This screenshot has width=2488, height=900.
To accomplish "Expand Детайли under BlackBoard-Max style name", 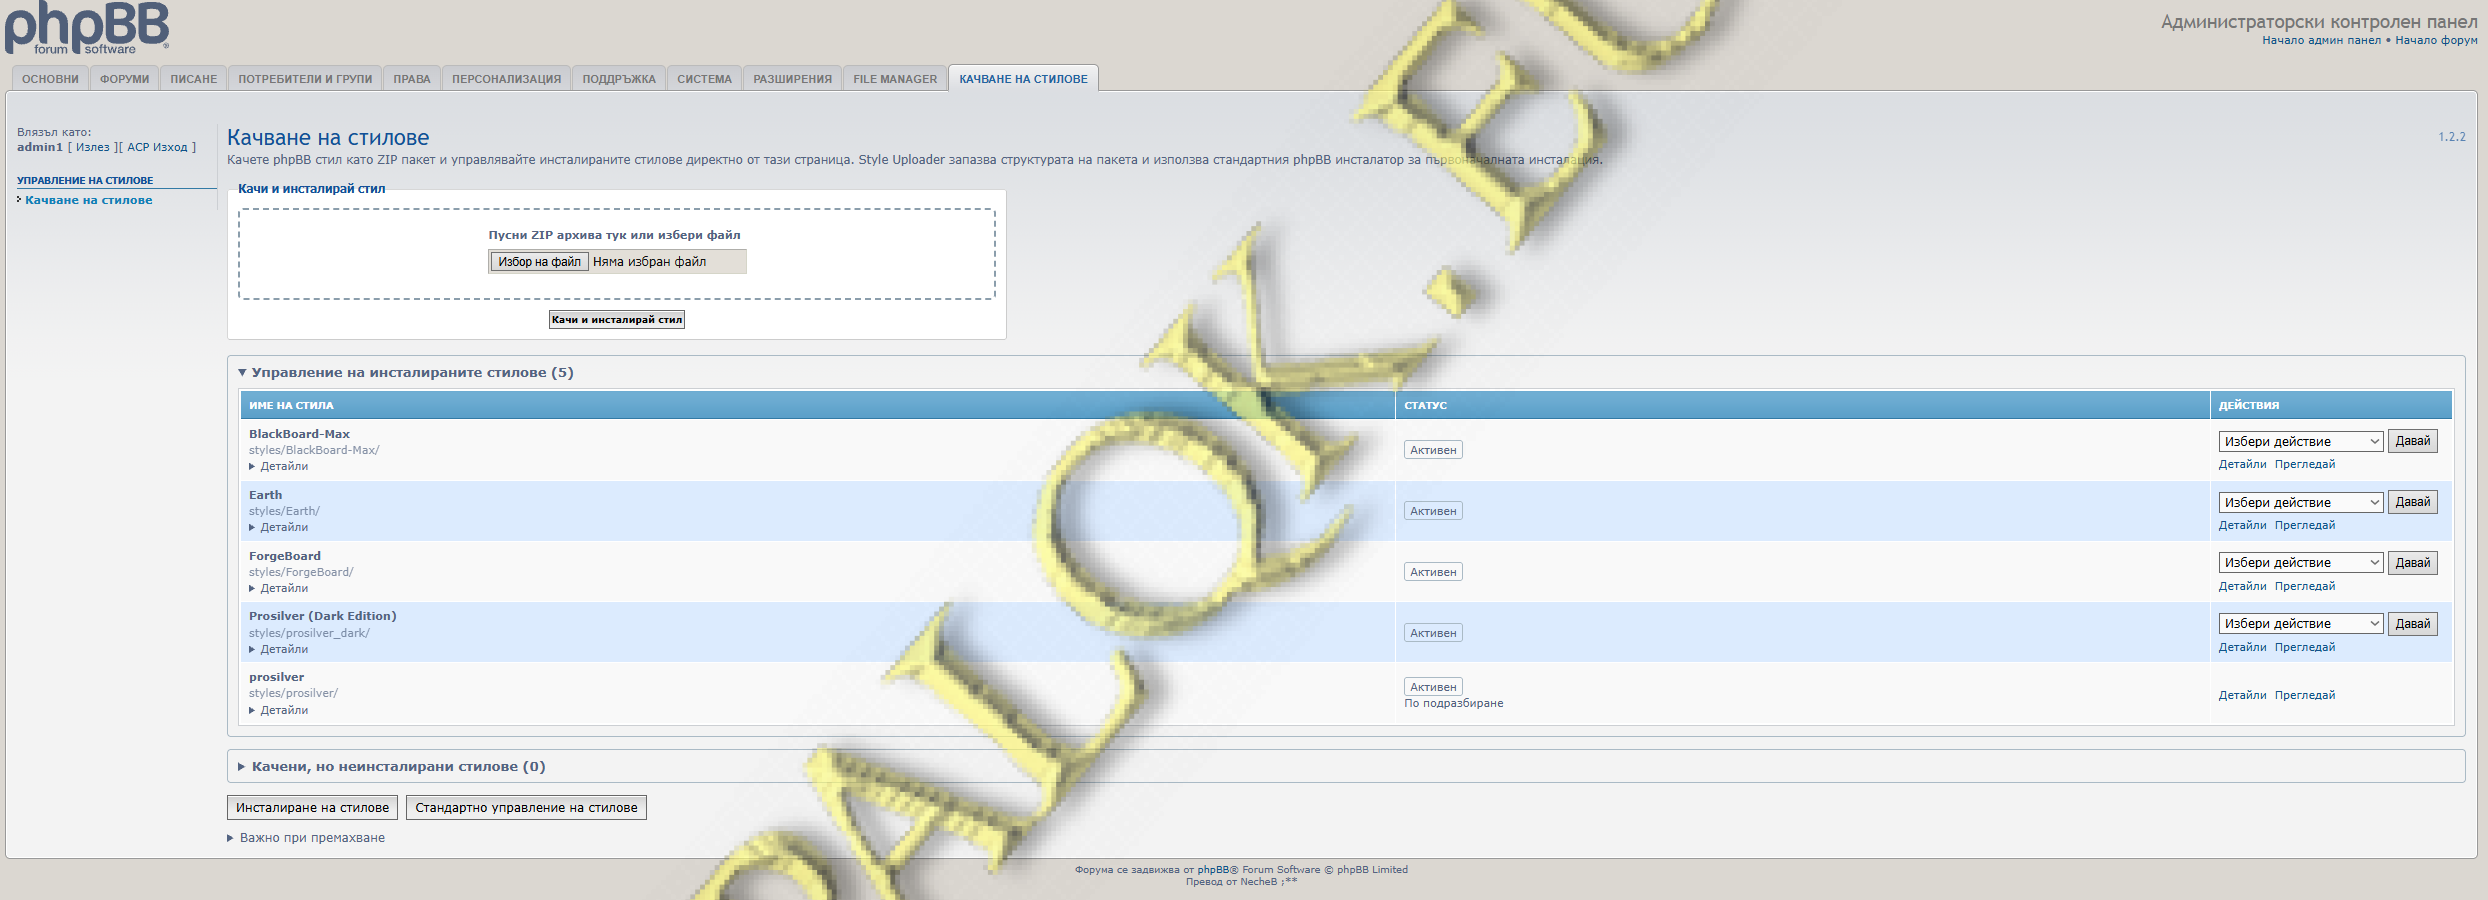I will coord(279,466).
